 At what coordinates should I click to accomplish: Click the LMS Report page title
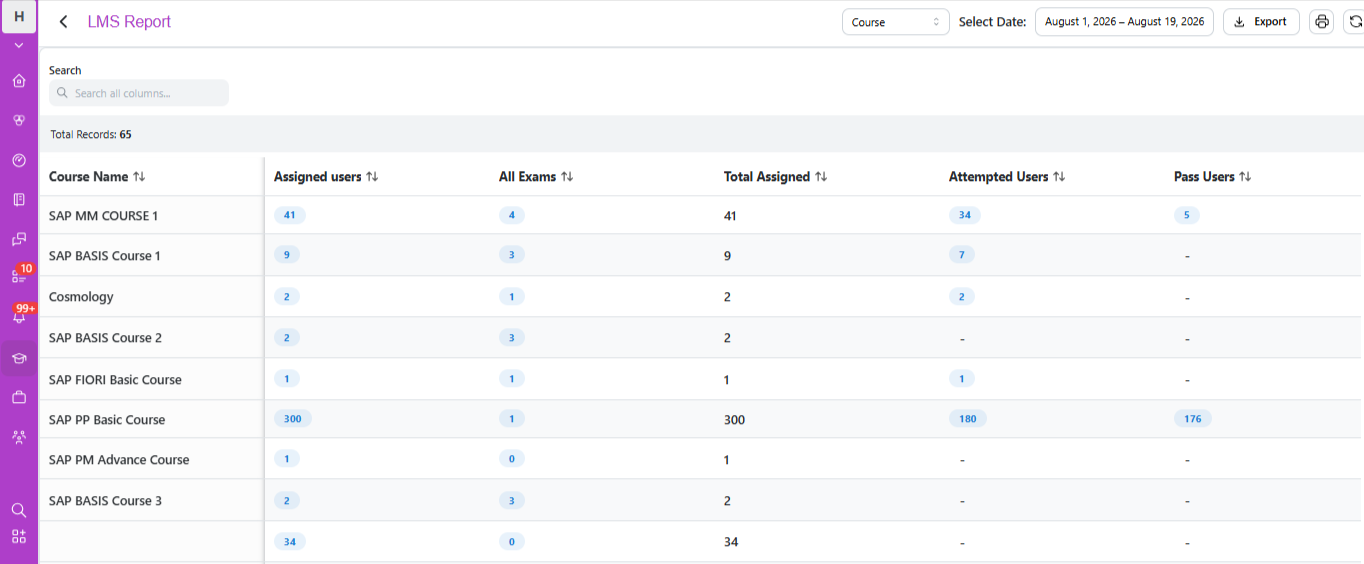click(x=129, y=22)
